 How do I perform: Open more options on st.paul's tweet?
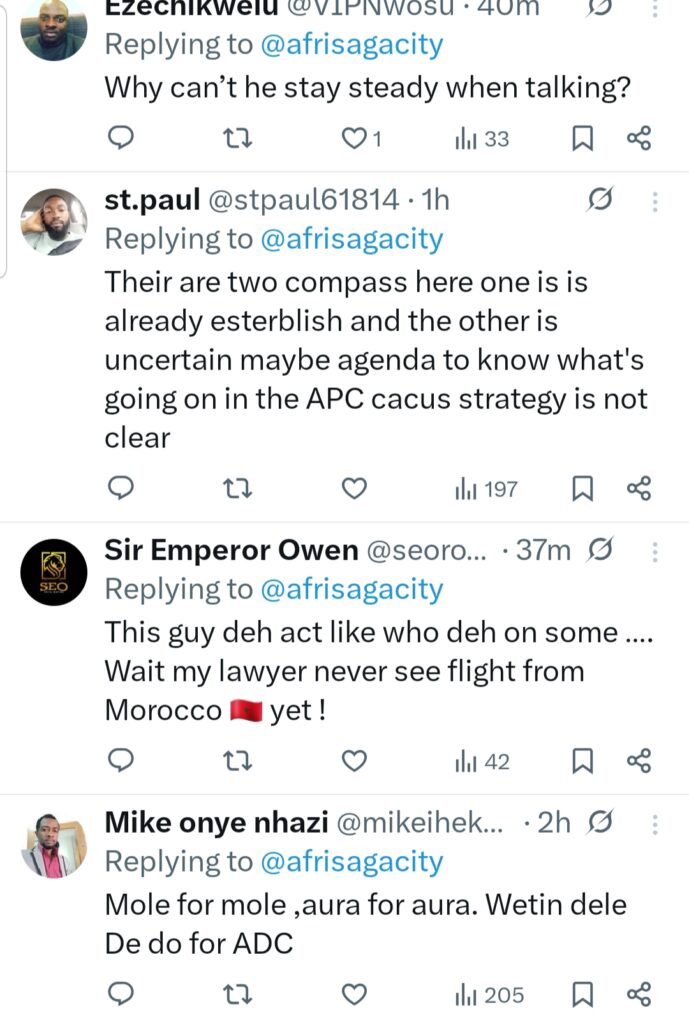coord(656,202)
